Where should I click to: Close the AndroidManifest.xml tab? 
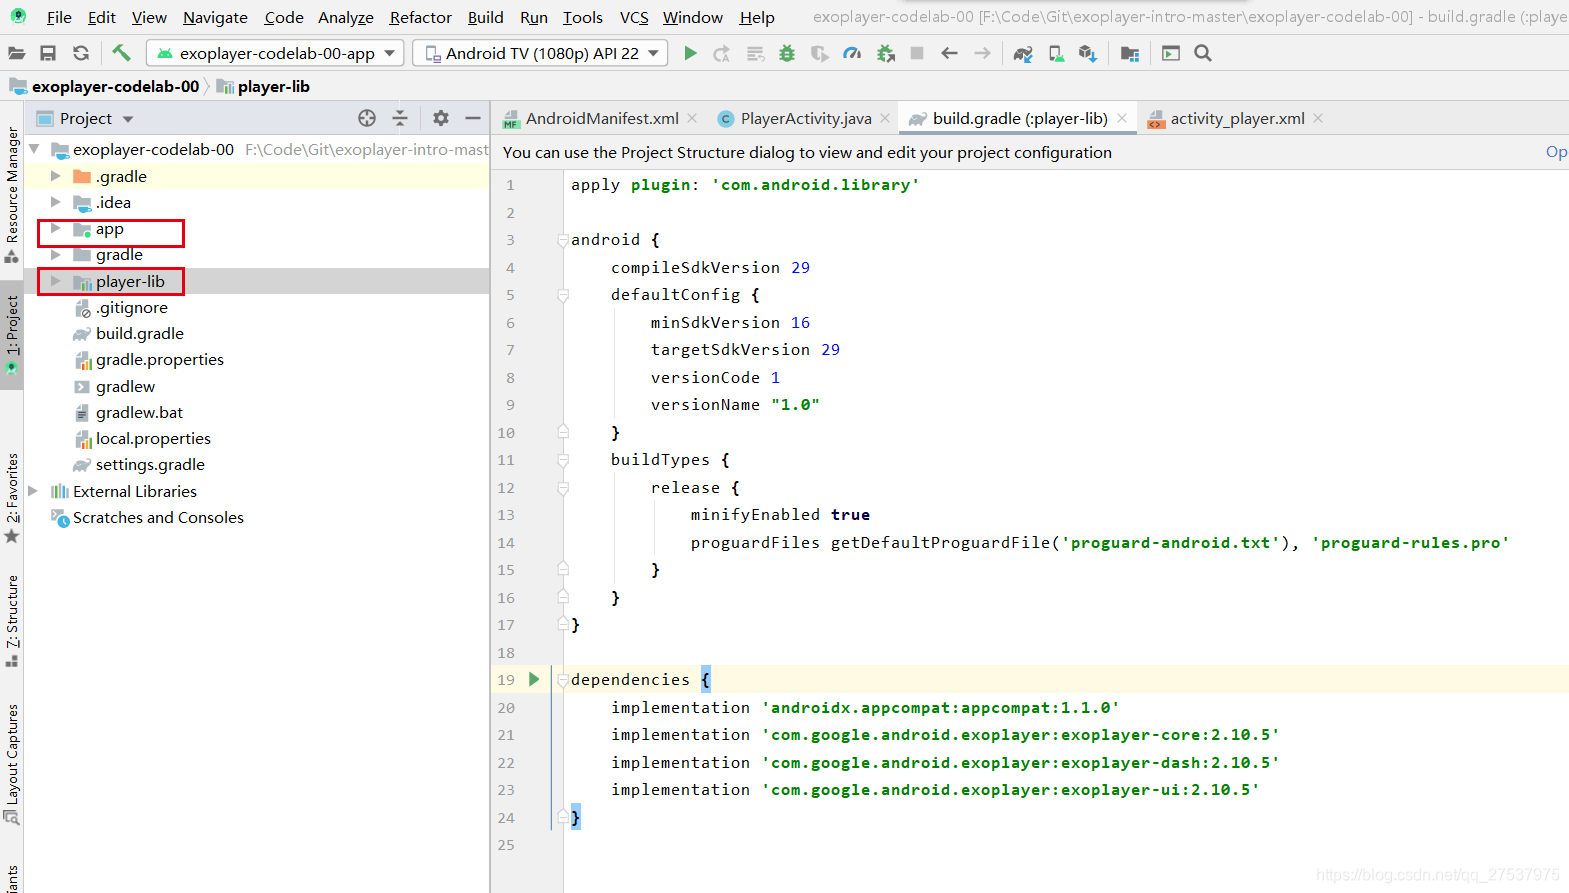692,118
